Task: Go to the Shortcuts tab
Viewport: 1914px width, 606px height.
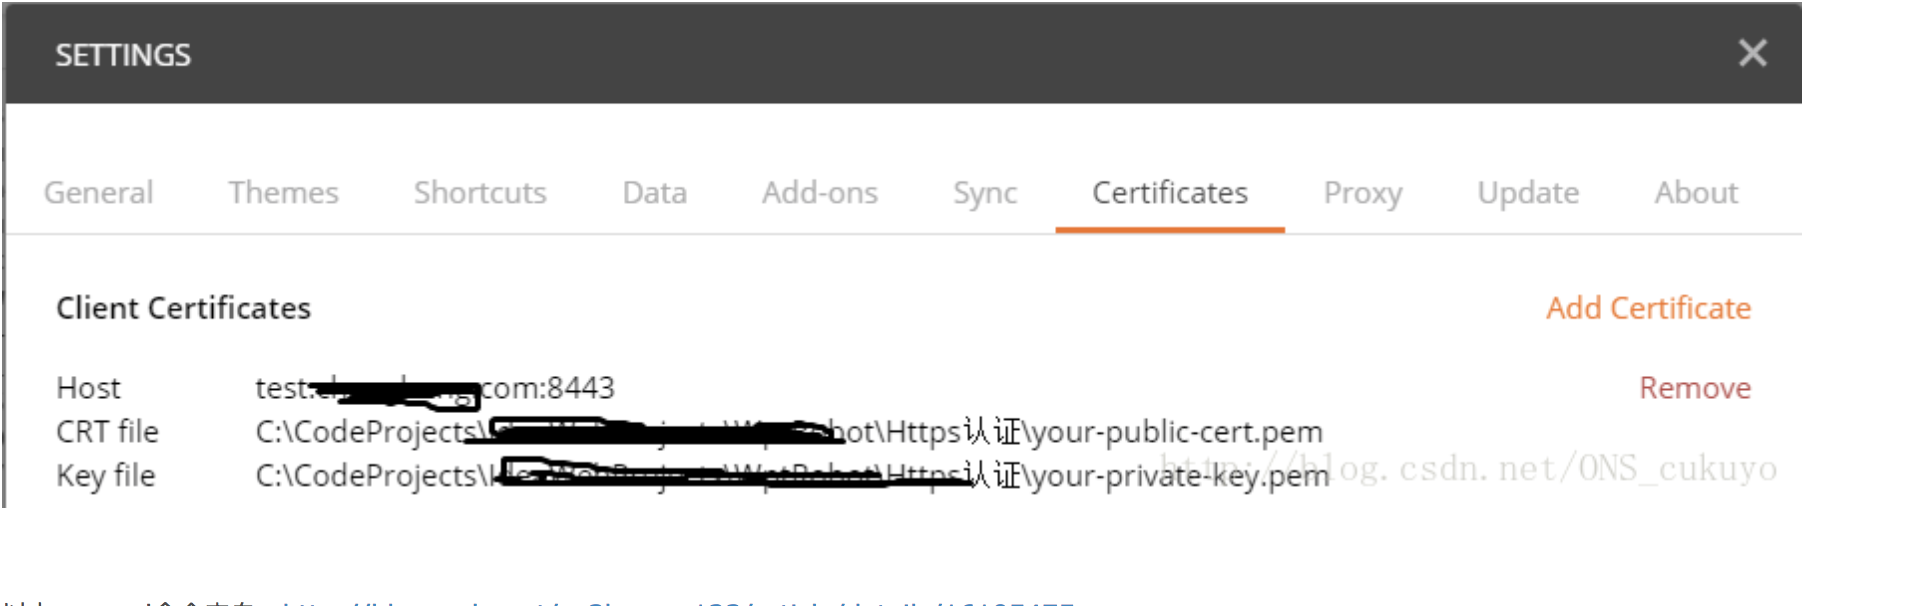Action: [480, 192]
